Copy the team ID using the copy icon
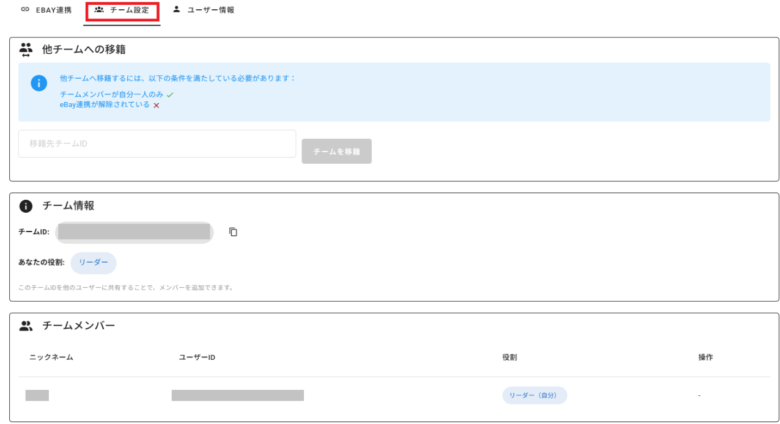This screenshot has height=424, width=780. [233, 232]
